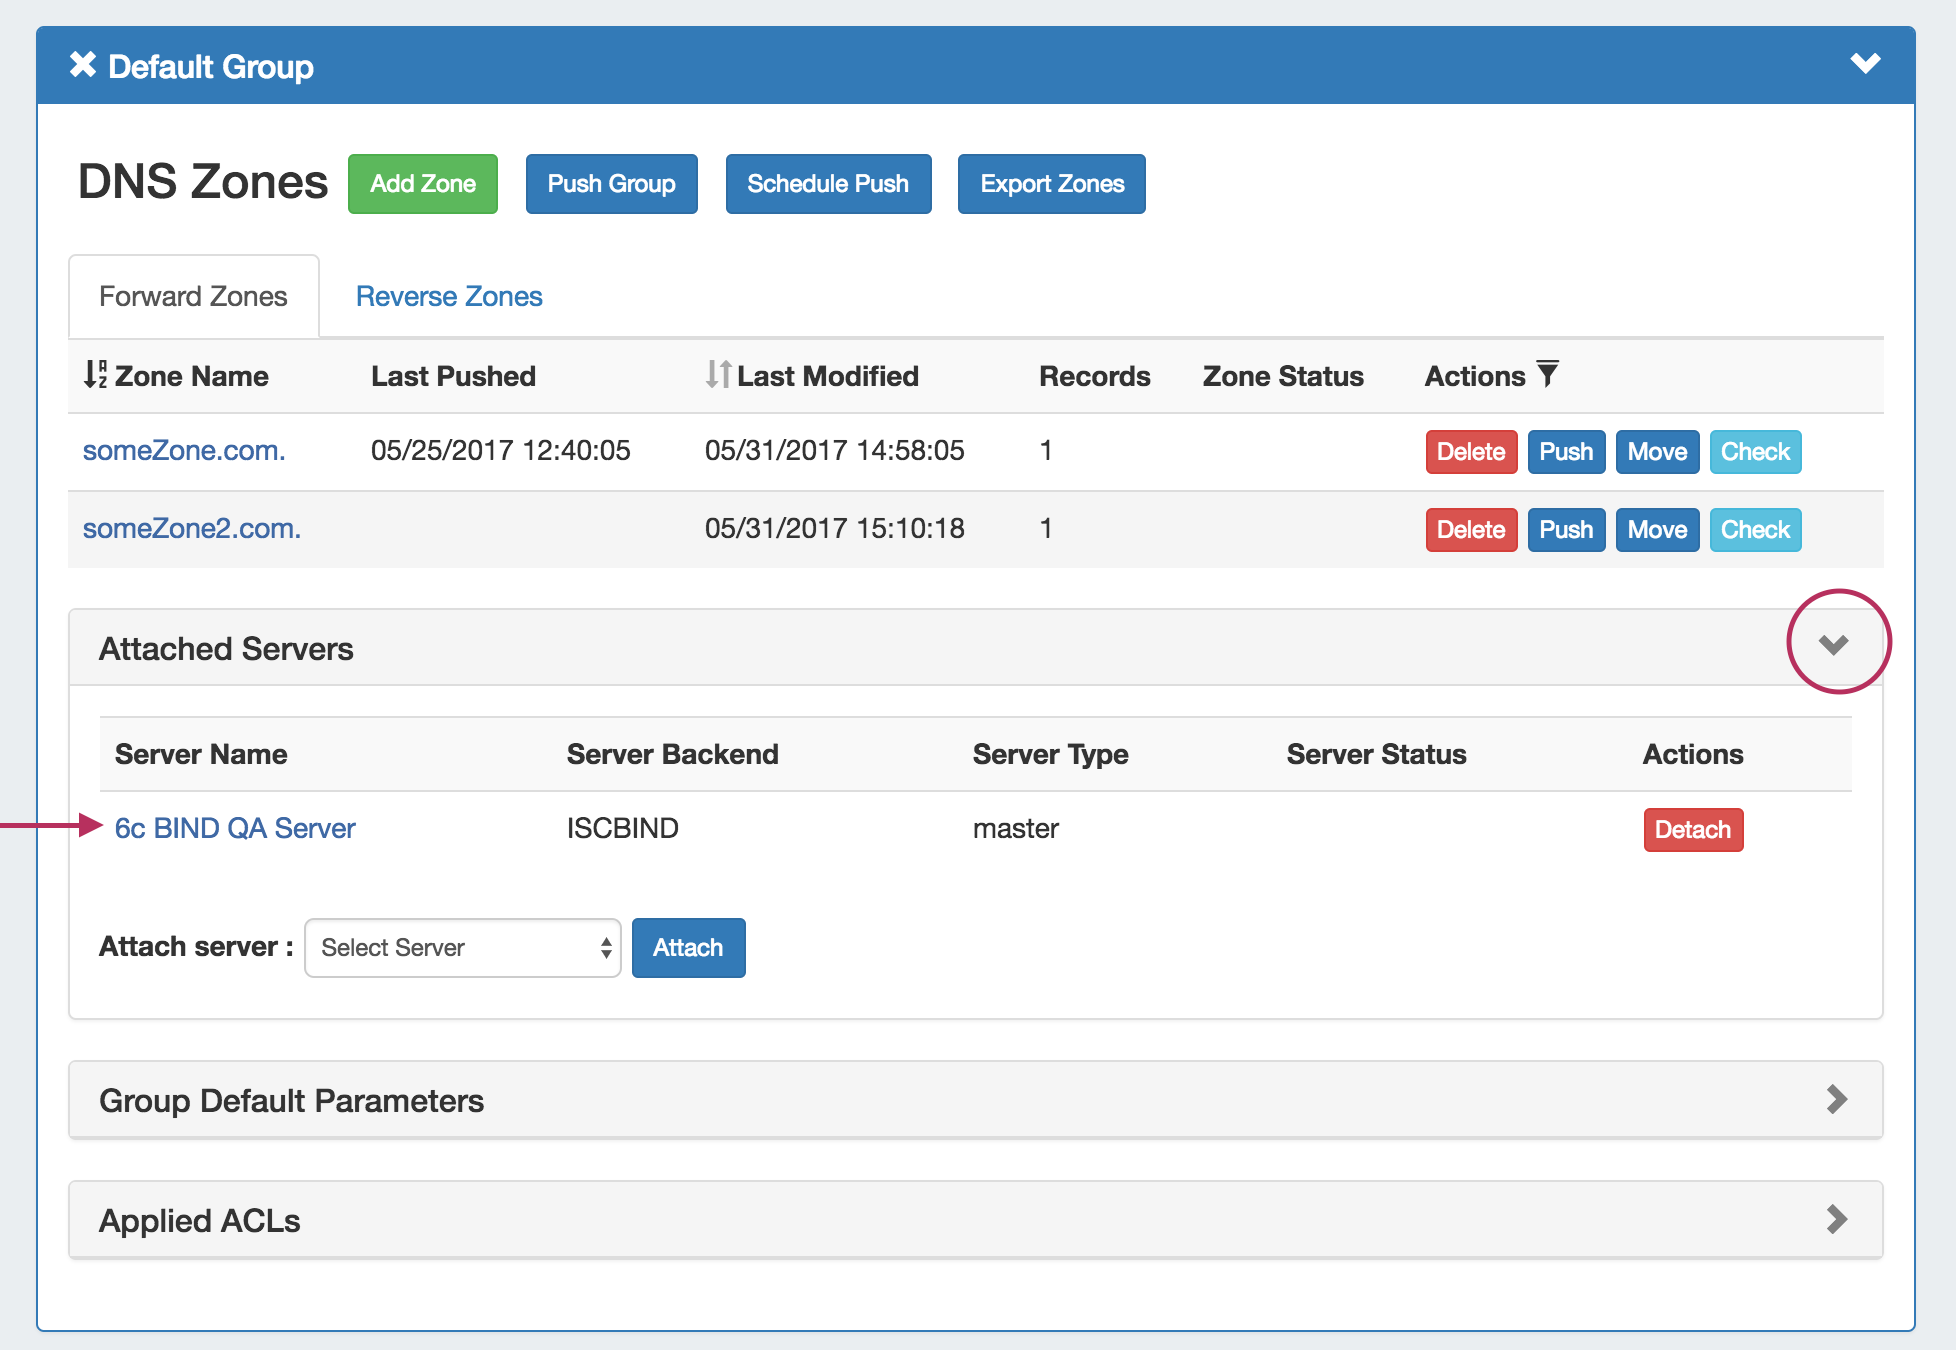This screenshot has width=1956, height=1350.
Task: Expand the Applied ACLs section
Action: point(1836,1219)
